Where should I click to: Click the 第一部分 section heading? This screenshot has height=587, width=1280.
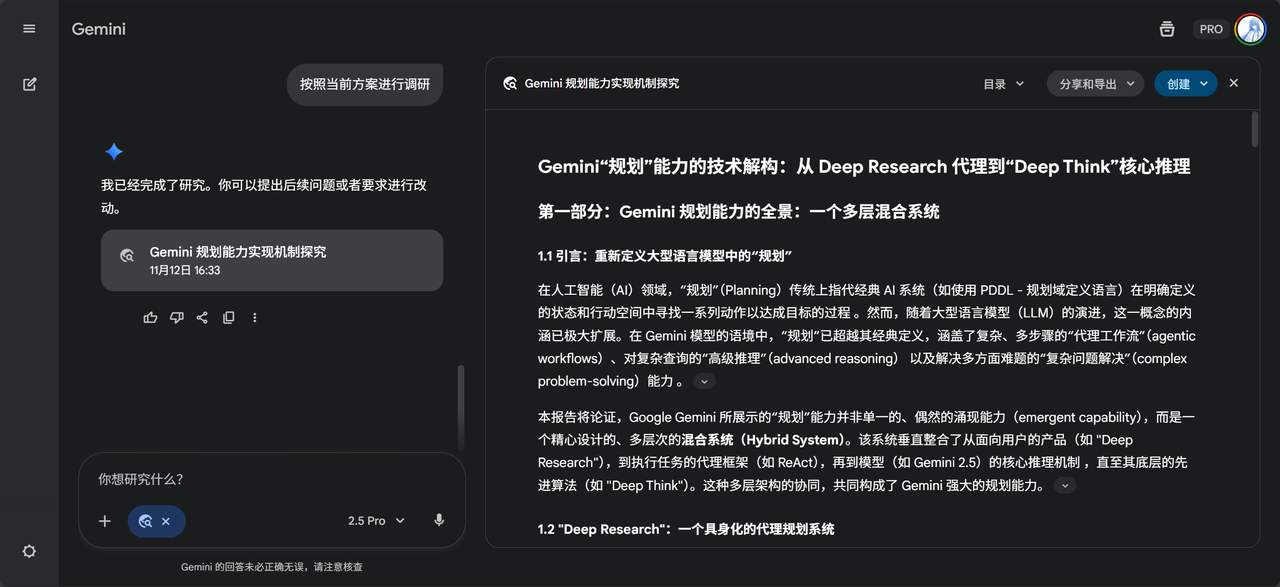pos(739,211)
